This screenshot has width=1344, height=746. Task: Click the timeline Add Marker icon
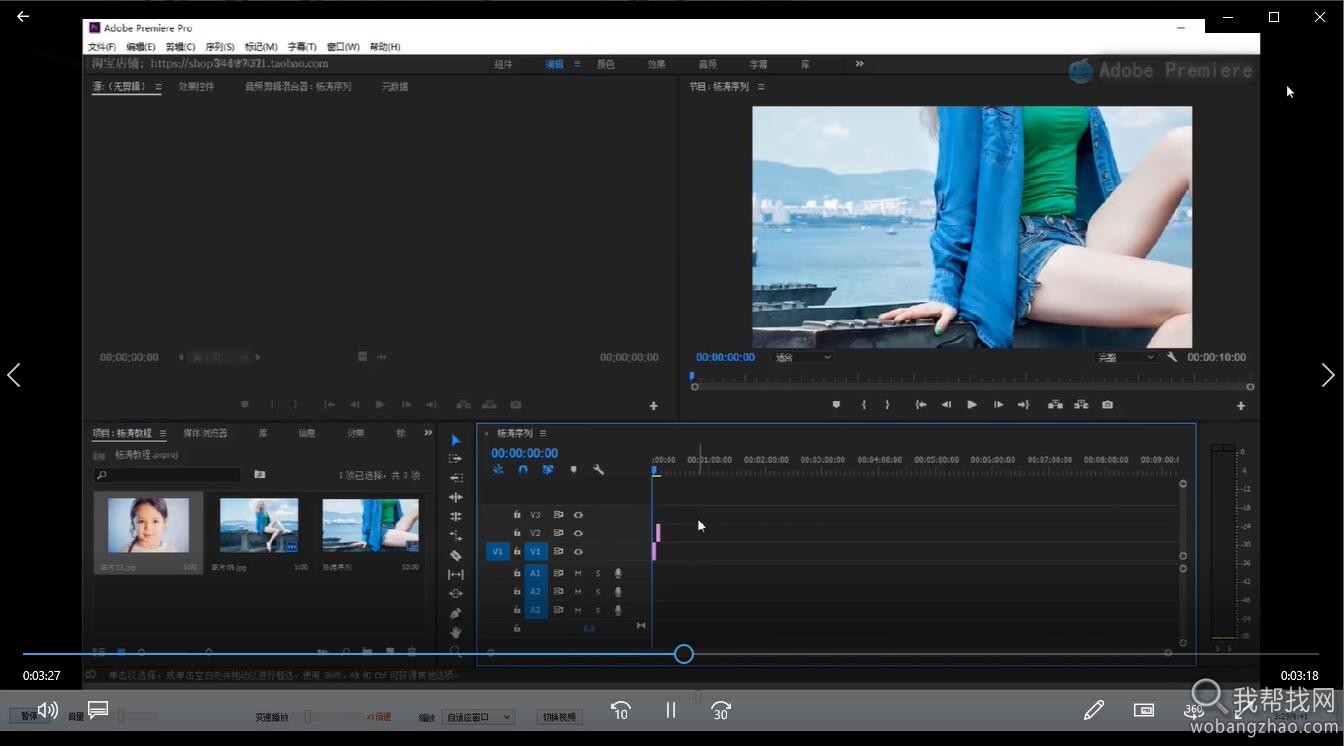point(573,469)
